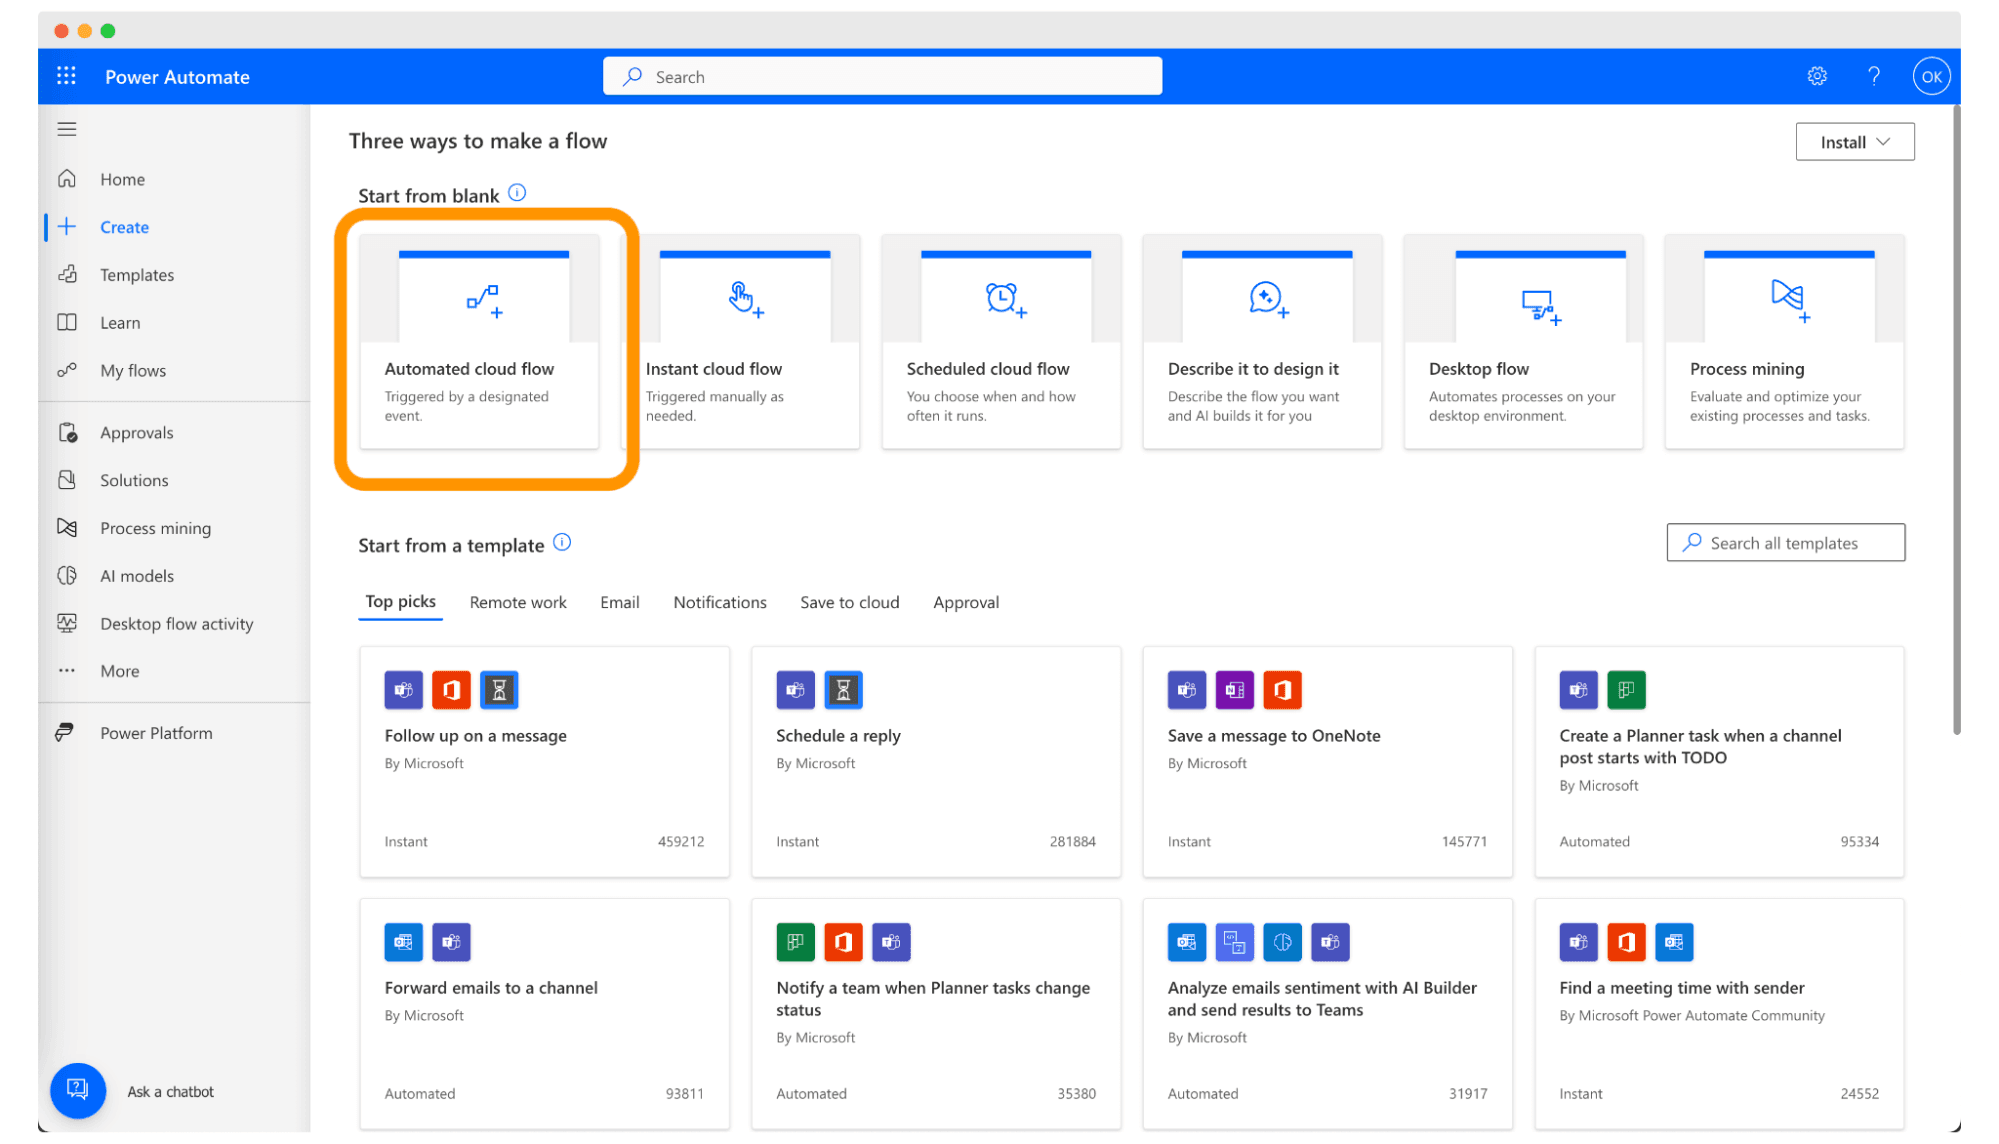Viewport: 1999px width, 1144px height.
Task: Open the Save a message to OneNote template
Action: coord(1327,761)
